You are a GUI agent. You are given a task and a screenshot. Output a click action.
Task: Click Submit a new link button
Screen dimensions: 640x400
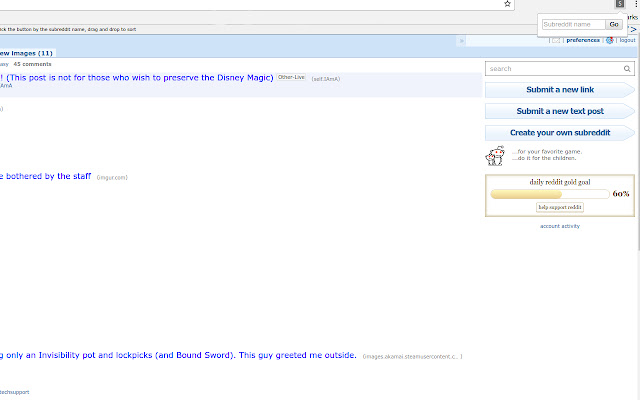click(x=560, y=90)
